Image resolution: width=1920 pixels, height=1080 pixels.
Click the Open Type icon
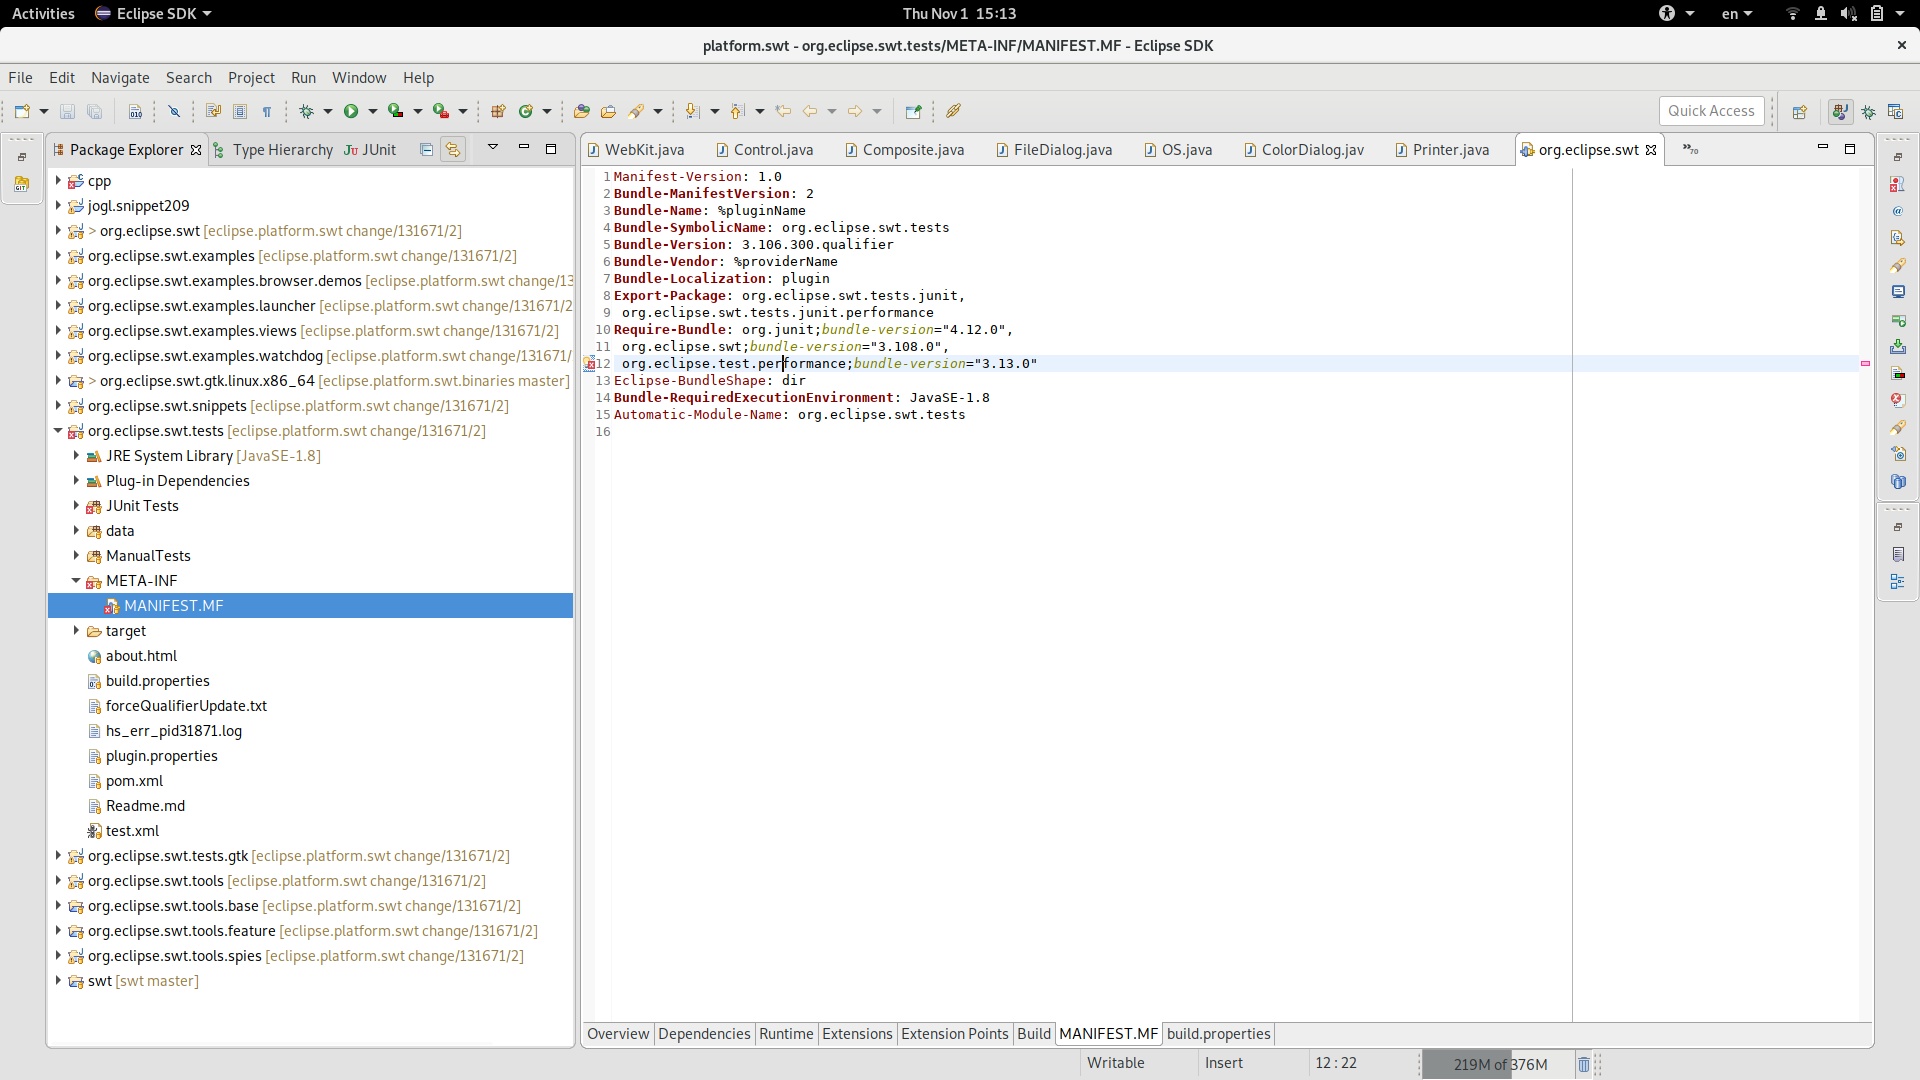click(582, 111)
